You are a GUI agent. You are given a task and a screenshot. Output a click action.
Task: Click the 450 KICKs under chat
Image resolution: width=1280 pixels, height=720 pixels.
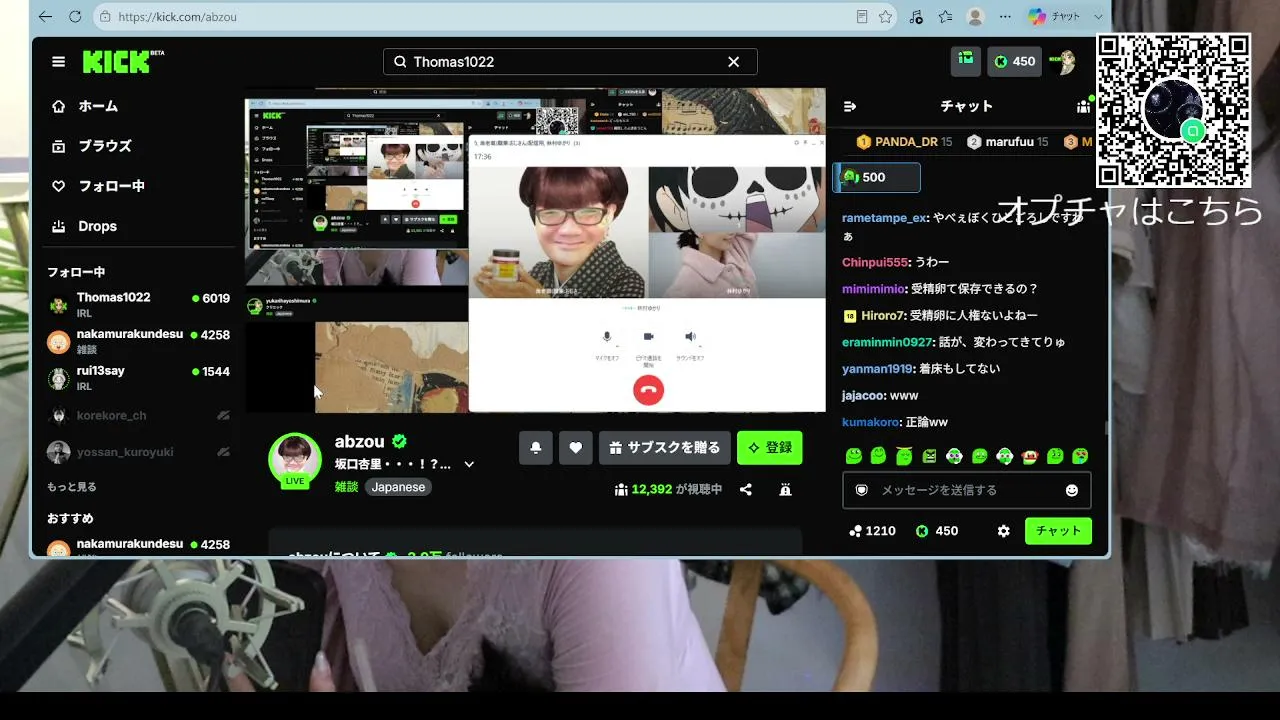pyautogui.click(x=937, y=531)
